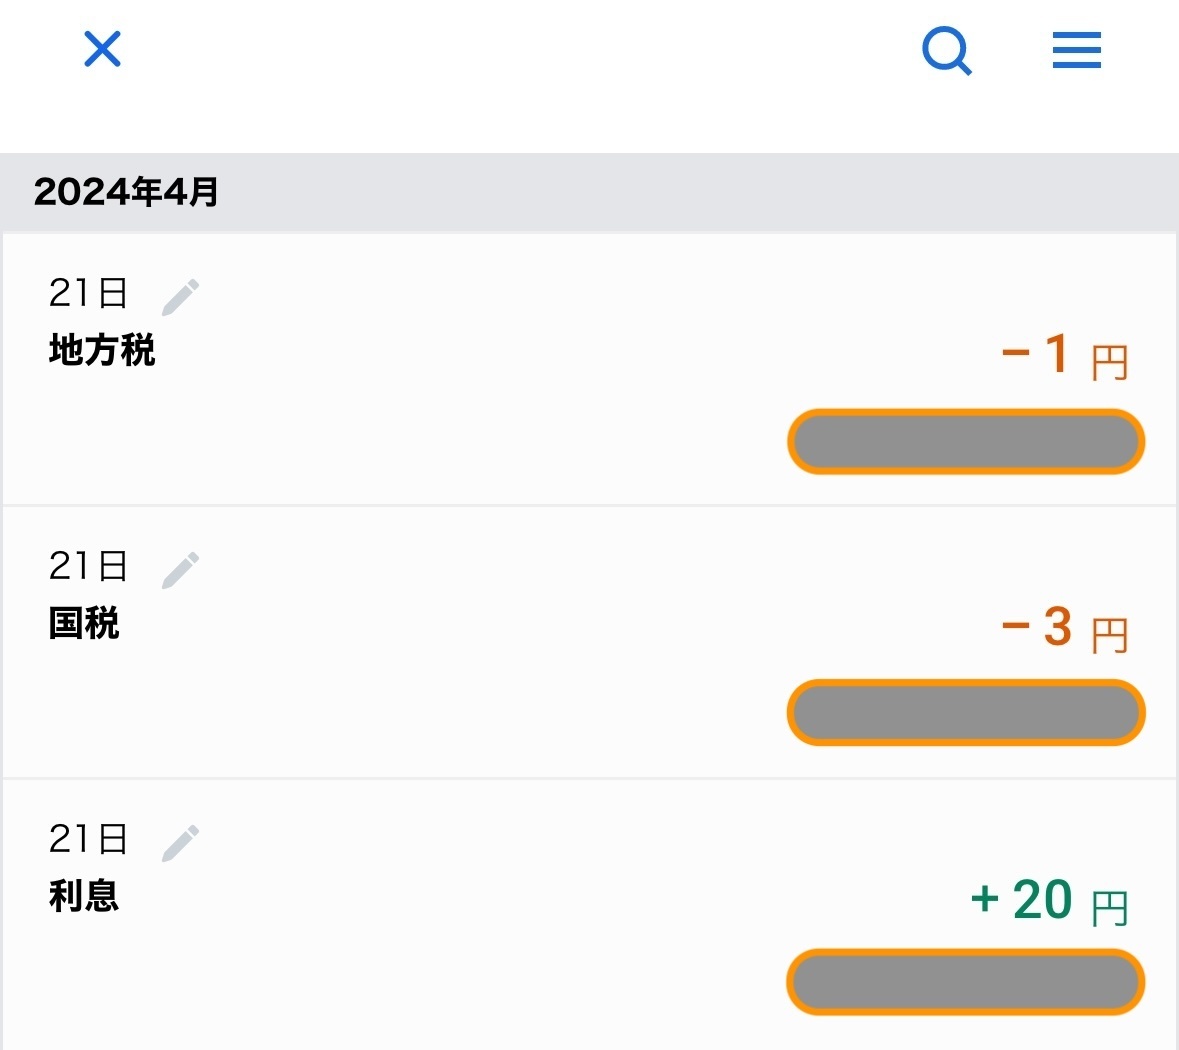The image size is (1179, 1050).
Task: Tap the 21日 date on 利息 row
Action: pos(88,839)
